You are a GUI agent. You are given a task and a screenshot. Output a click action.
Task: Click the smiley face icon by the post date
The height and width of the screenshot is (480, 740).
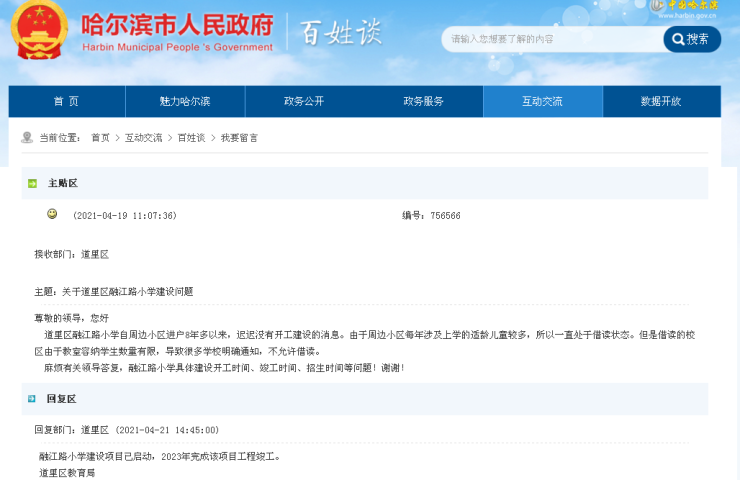coord(52,214)
